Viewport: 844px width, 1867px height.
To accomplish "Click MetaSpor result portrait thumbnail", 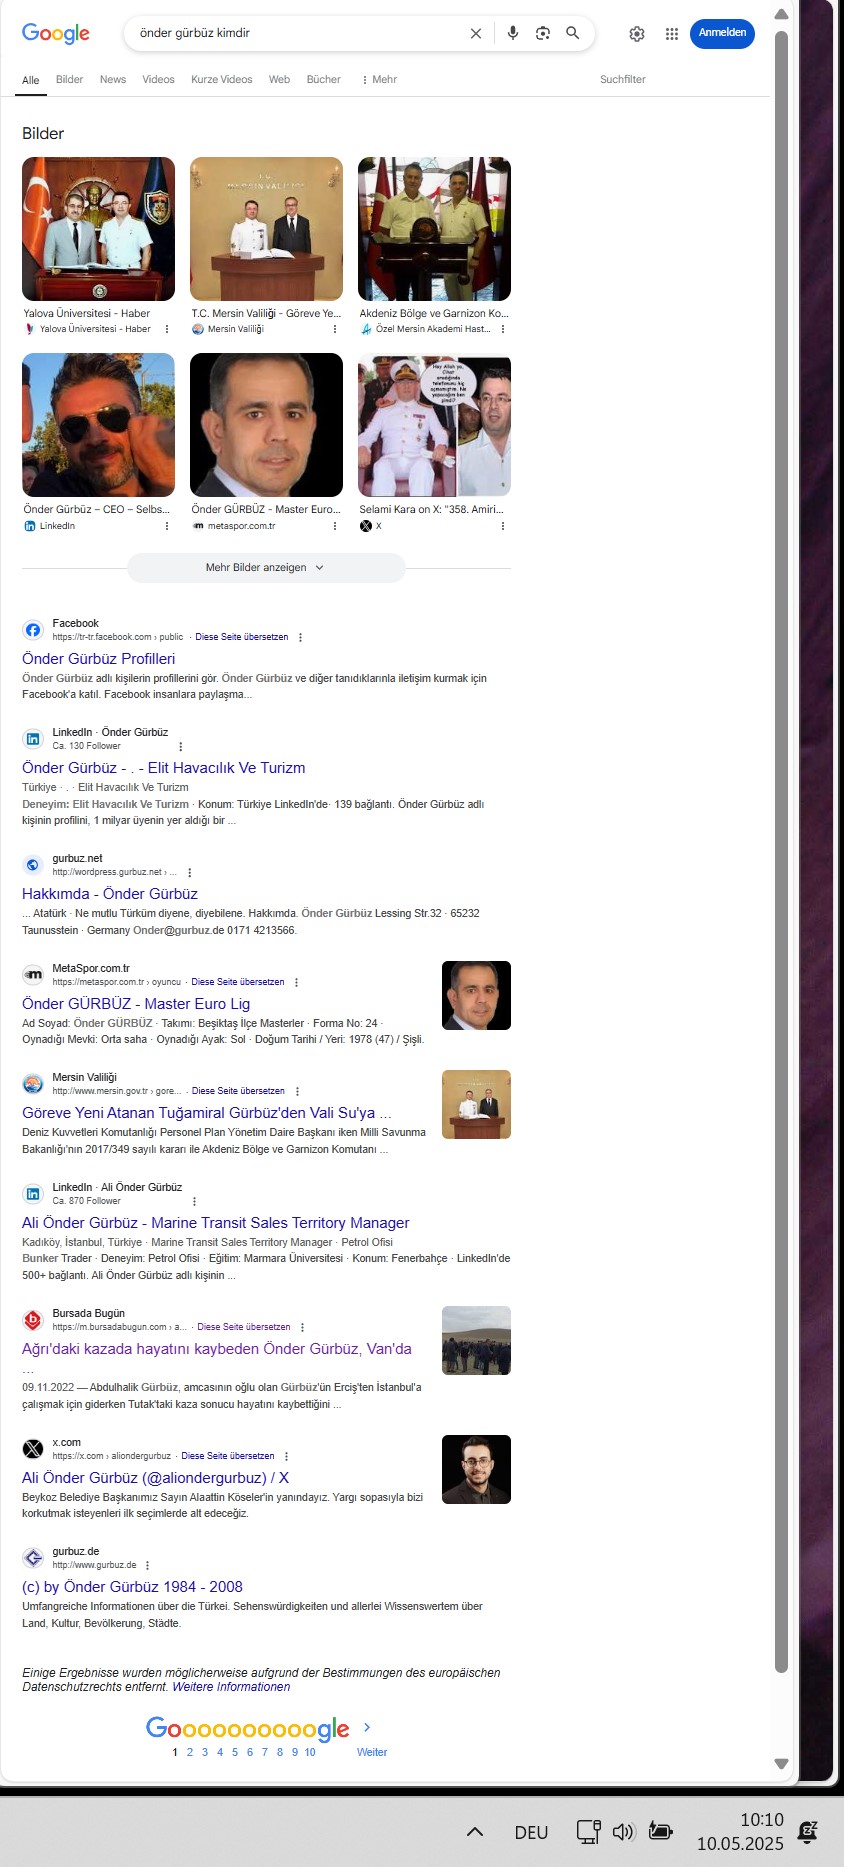I will (476, 995).
